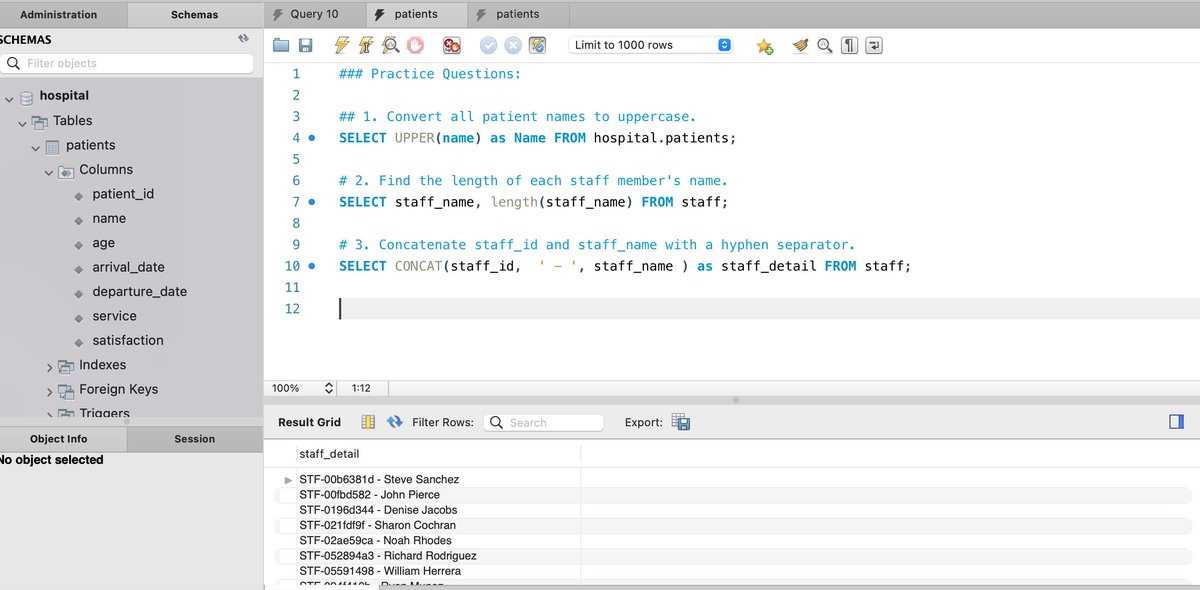Save the script with the floppy disk icon
The image size is (1200, 590).
click(x=305, y=45)
